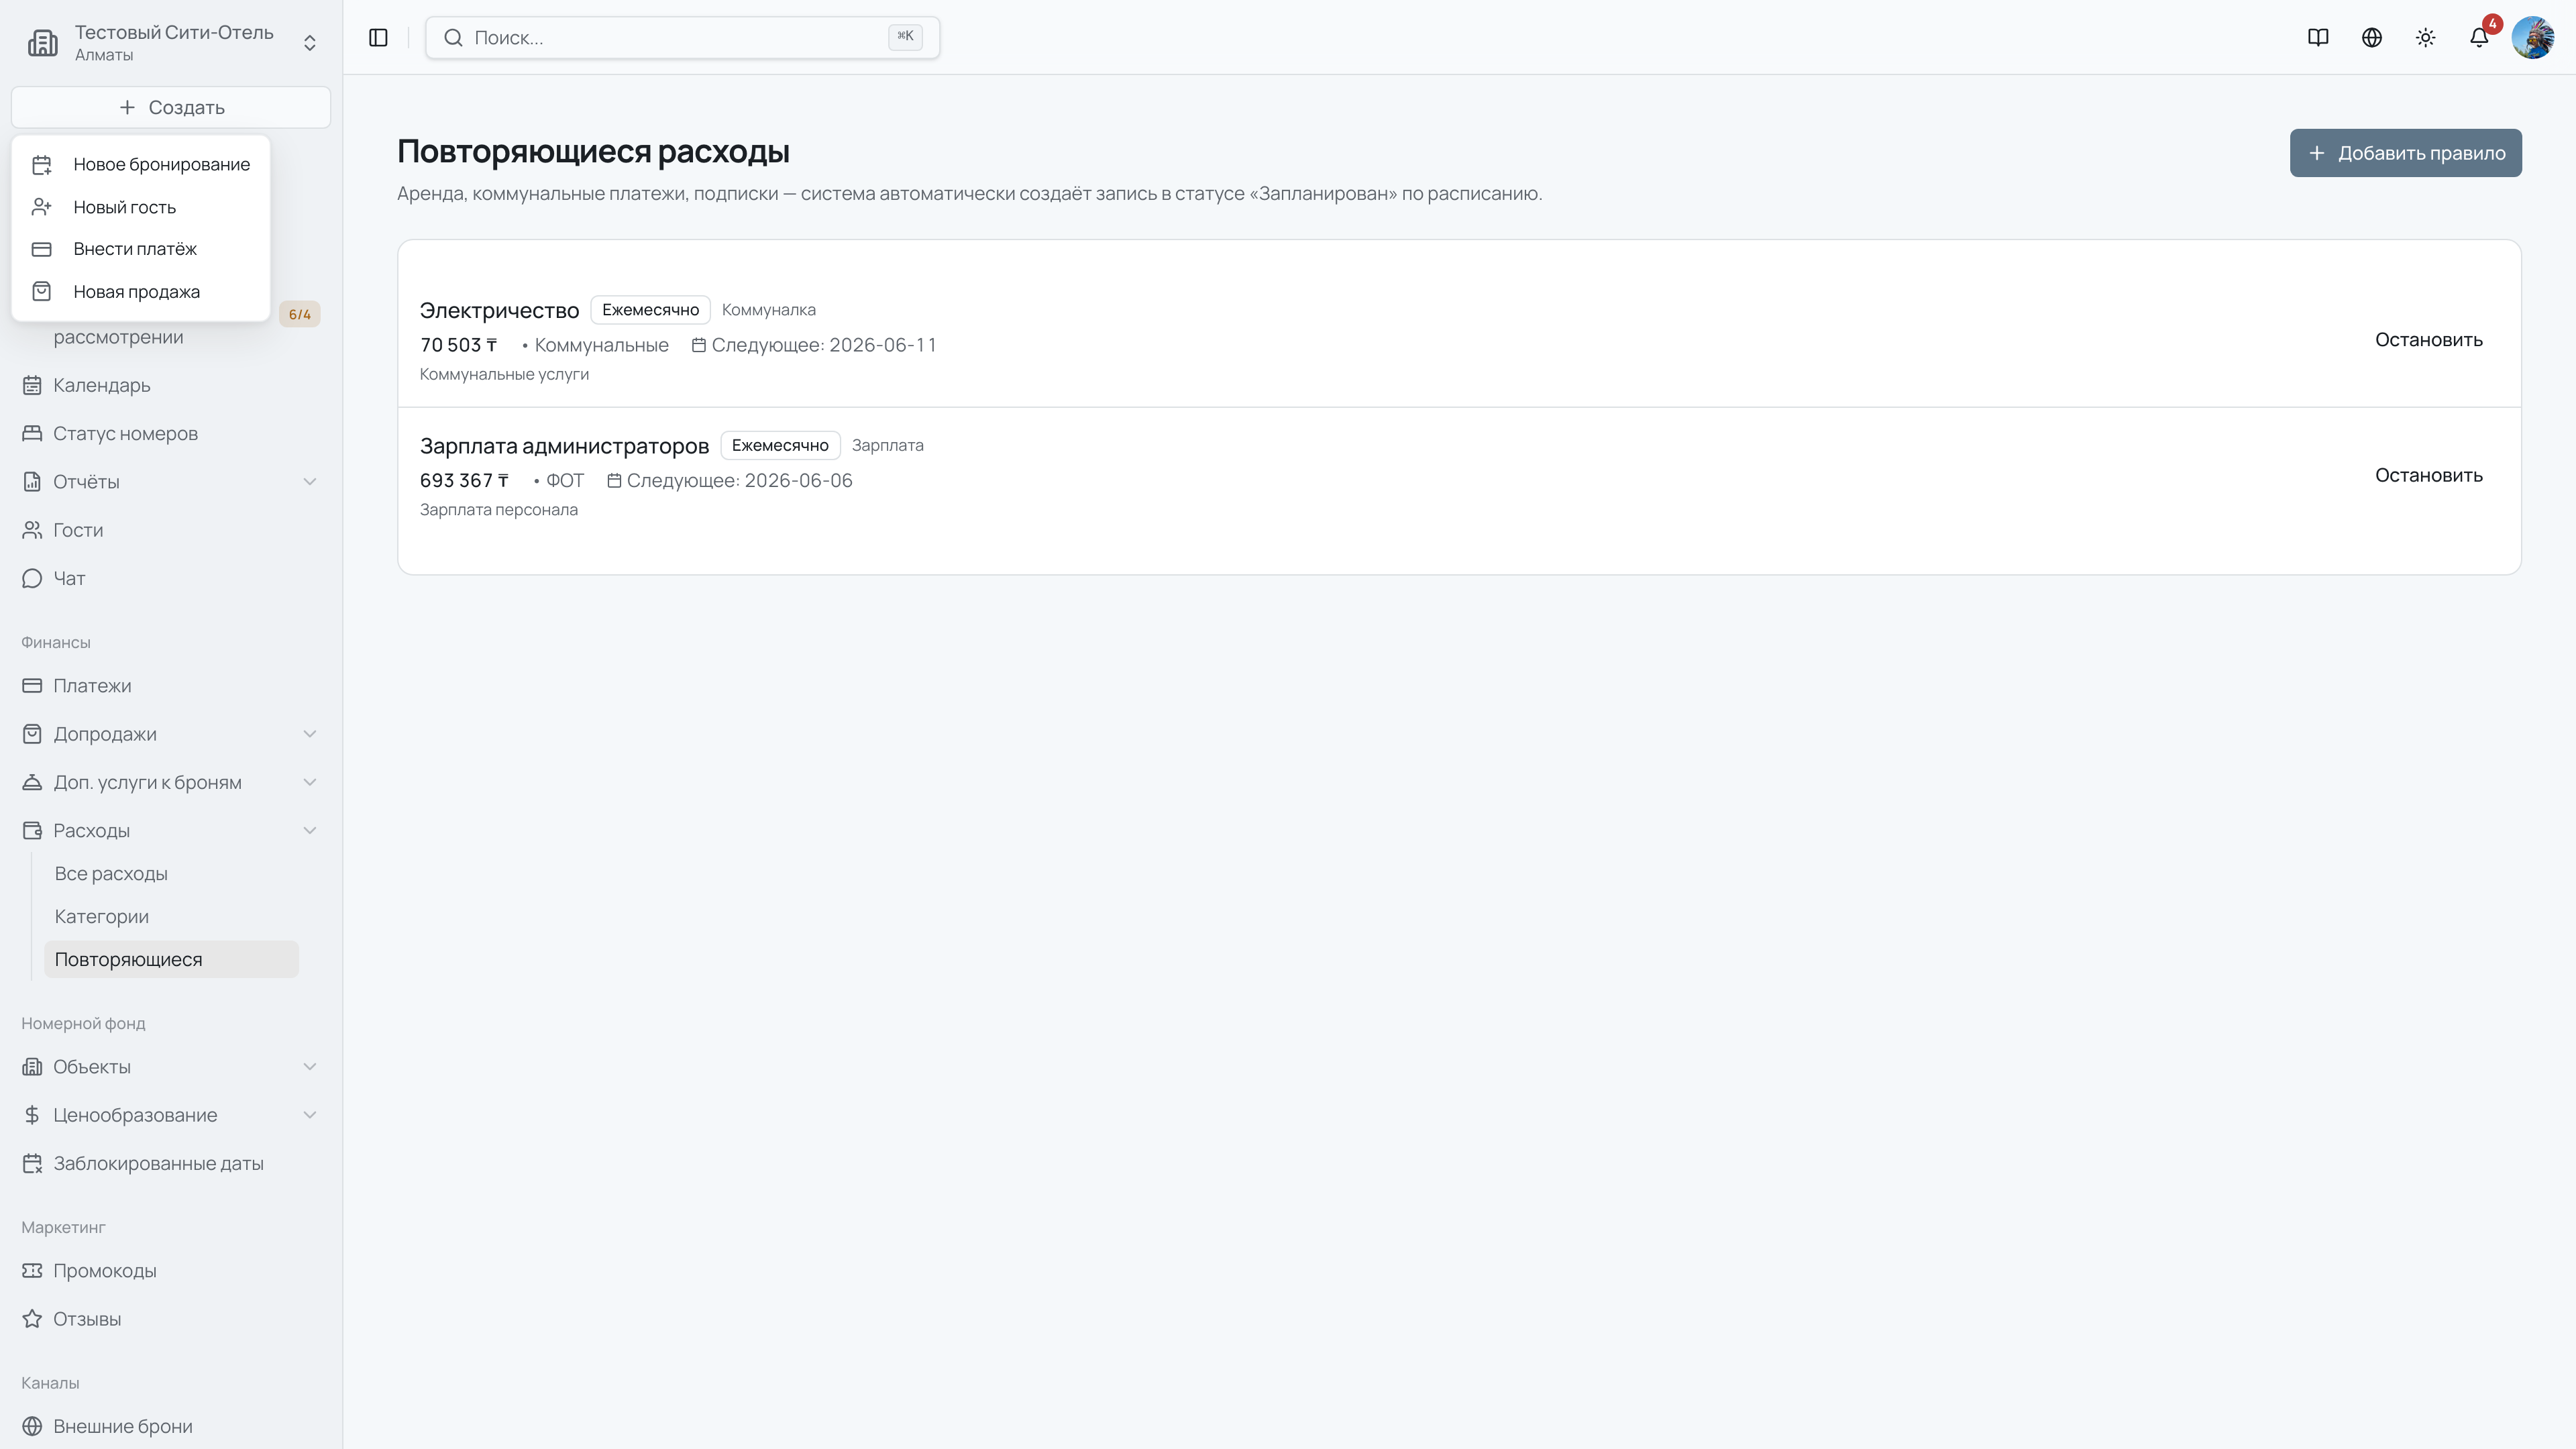
Task: Click the 6/4 counter badge
Action: coord(299,314)
